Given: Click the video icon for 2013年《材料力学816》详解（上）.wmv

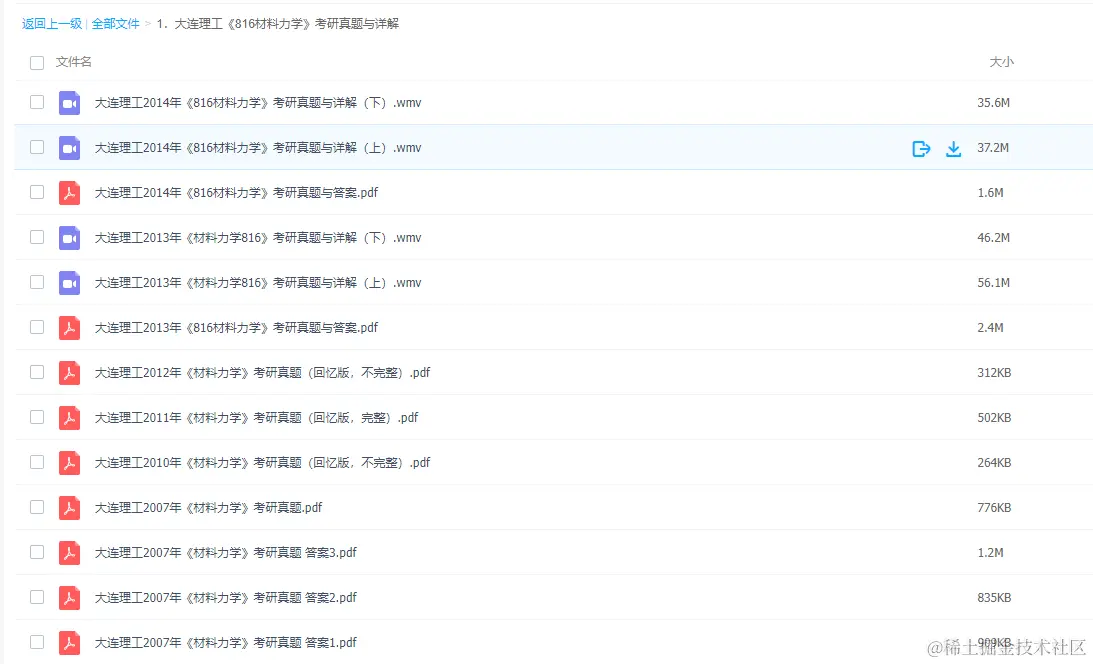Looking at the screenshot, I should [x=69, y=283].
